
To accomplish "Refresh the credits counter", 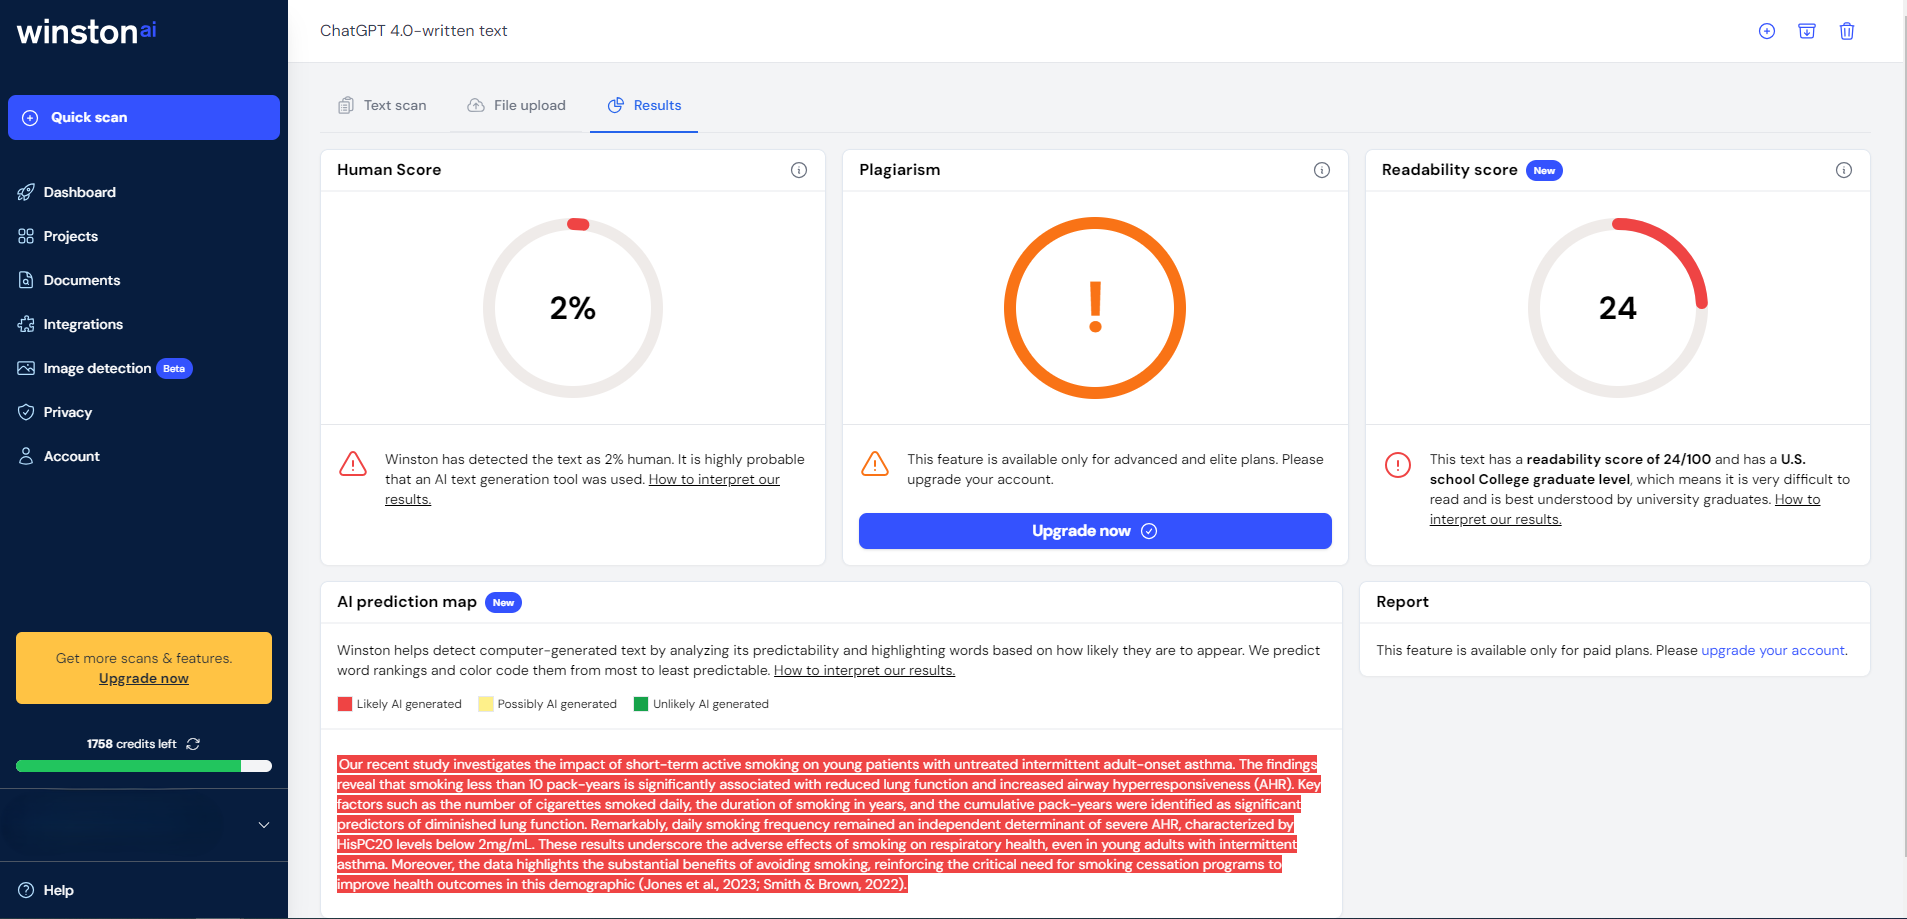I will [x=194, y=743].
